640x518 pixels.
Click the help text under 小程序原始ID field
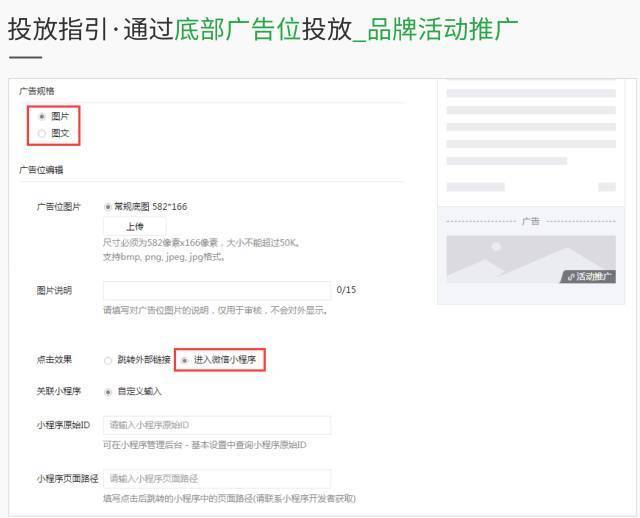204,445
